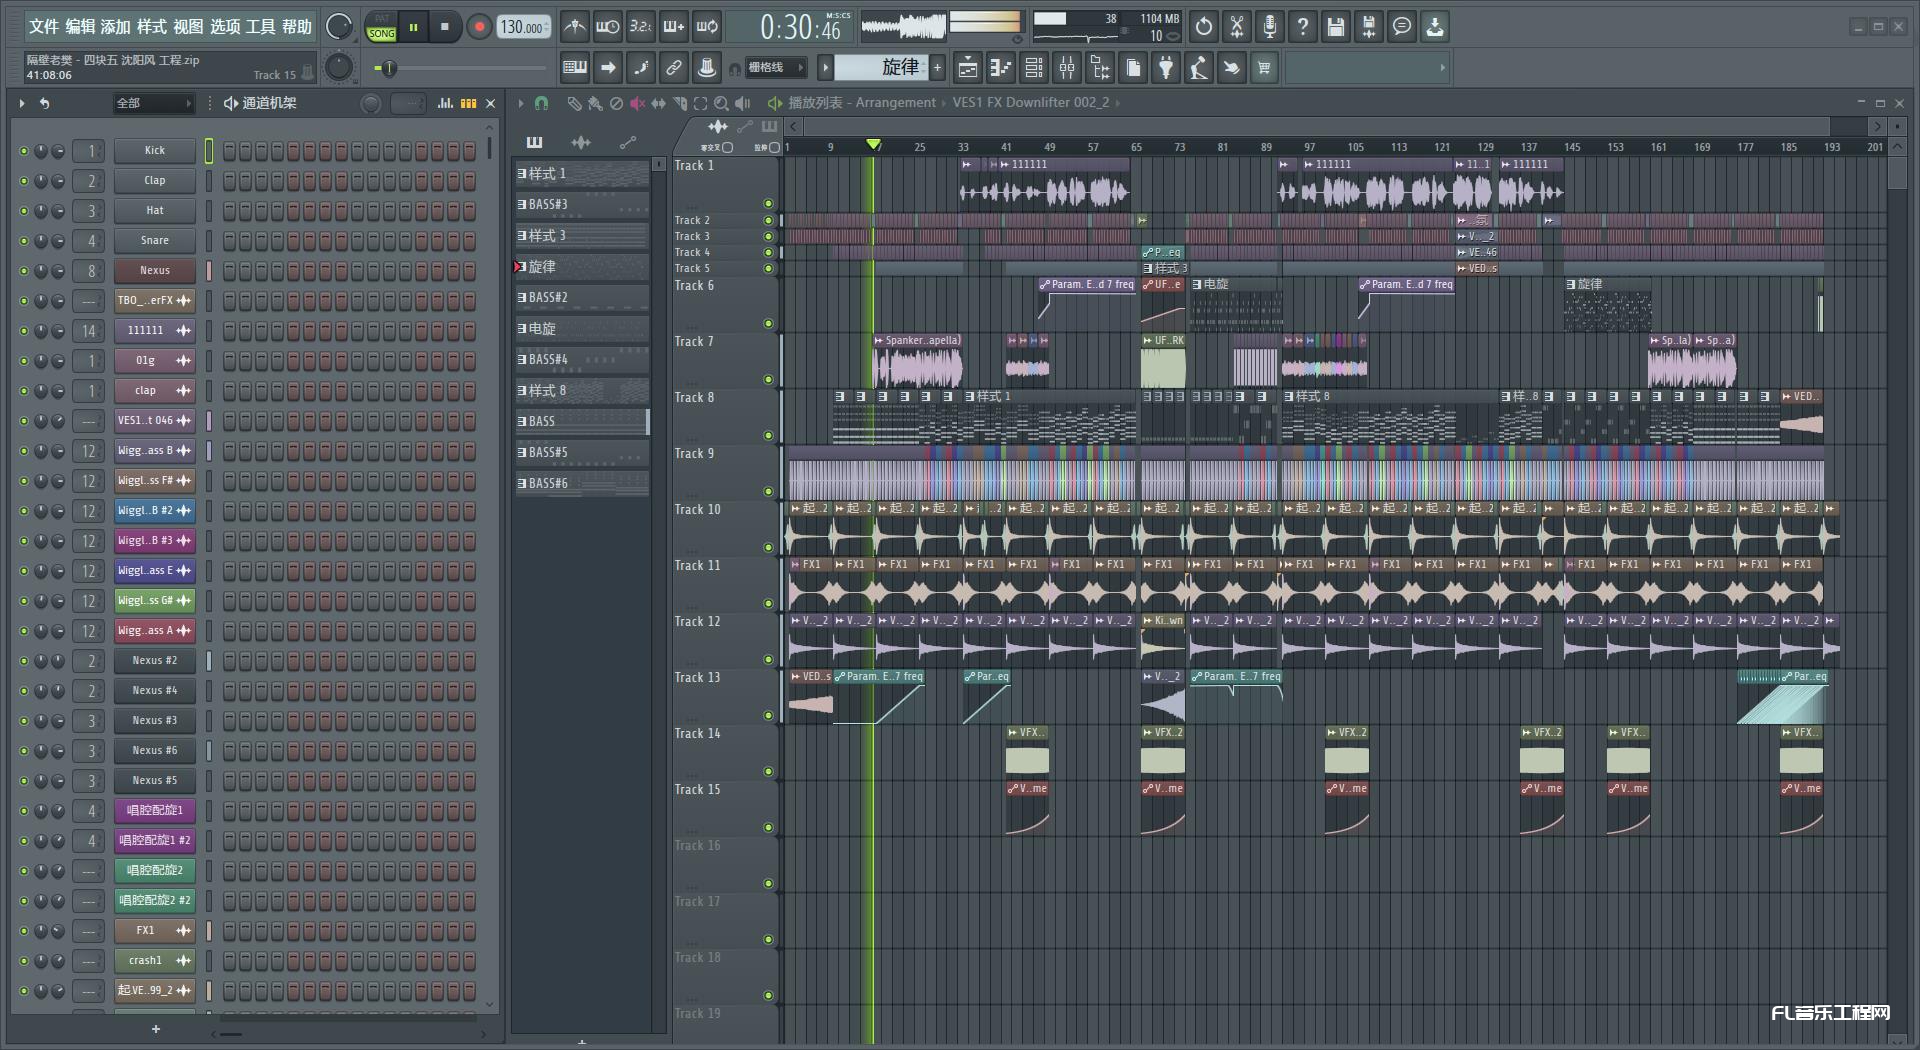Open the 编辑 menu
This screenshot has height=1050, width=1920.
(80, 27)
